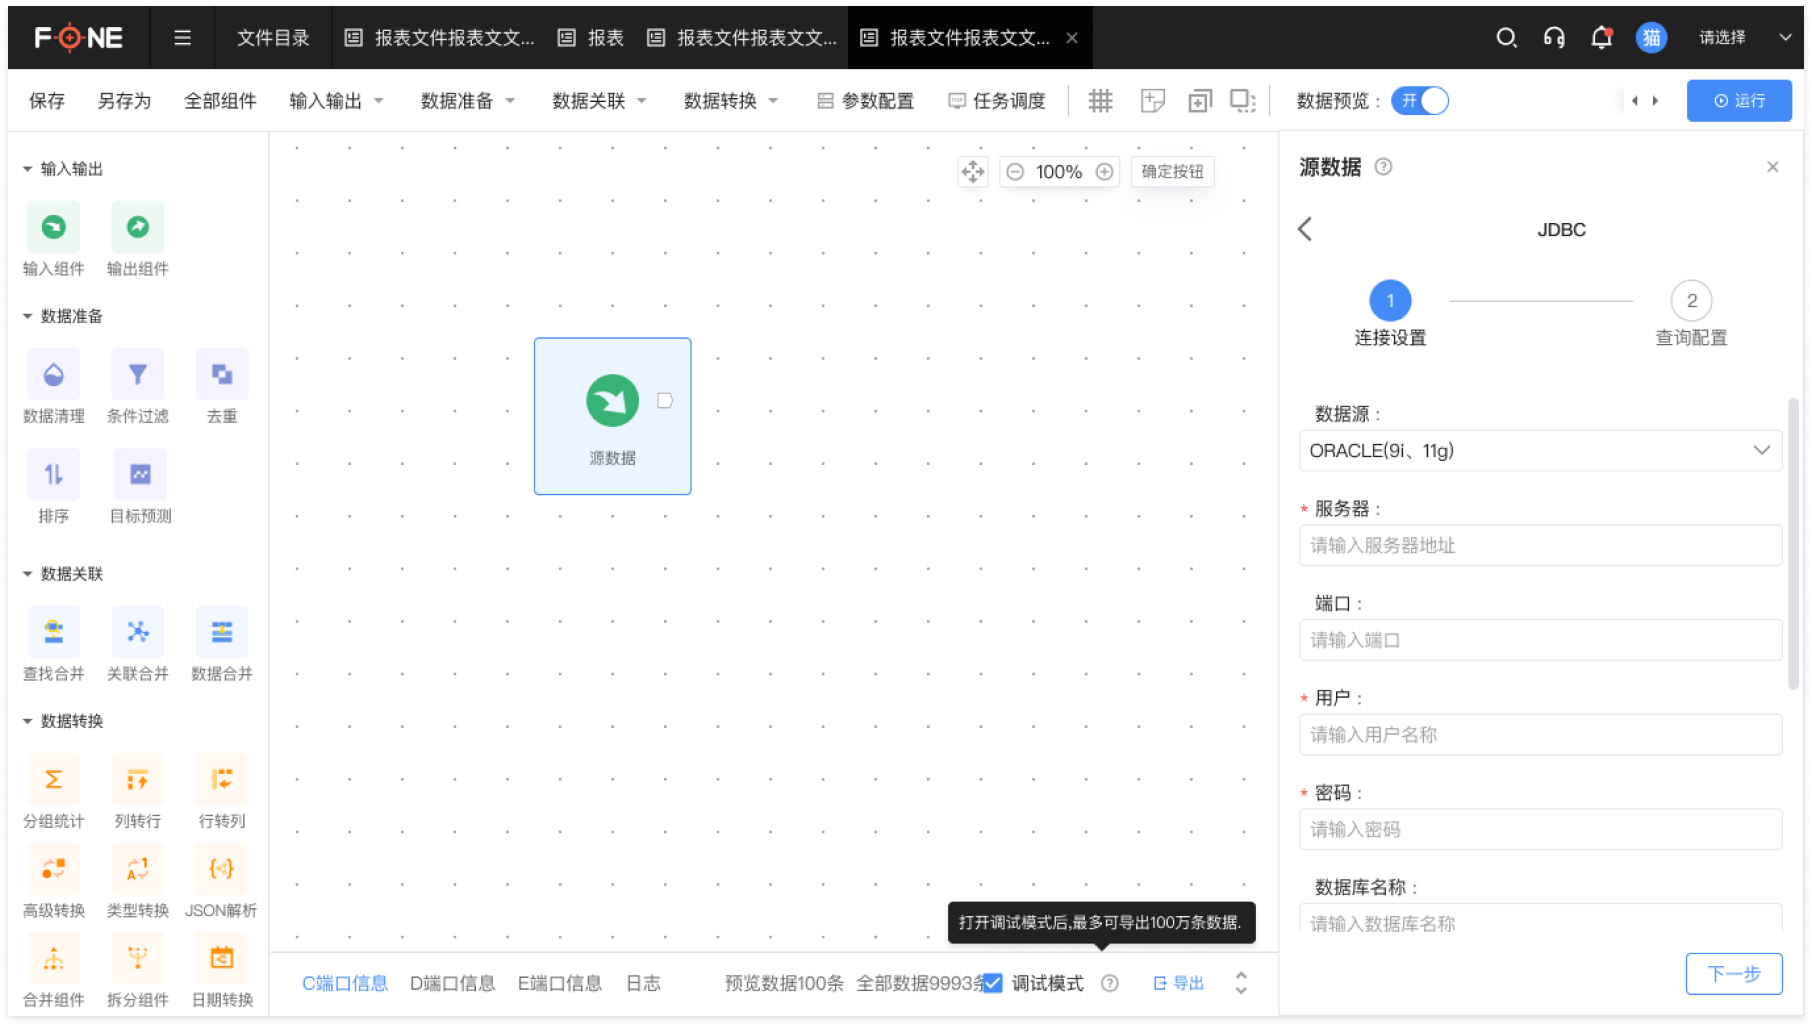Click the 条件过滤 filter component icon

point(138,375)
